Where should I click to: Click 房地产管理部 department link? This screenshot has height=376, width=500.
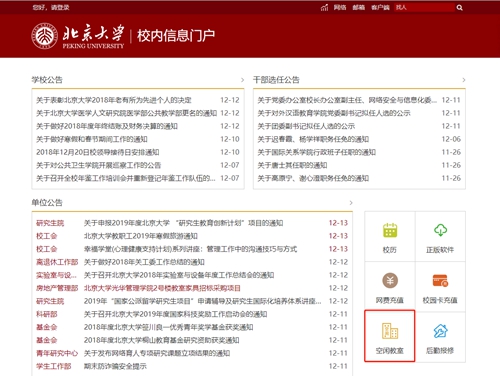(x=57, y=288)
